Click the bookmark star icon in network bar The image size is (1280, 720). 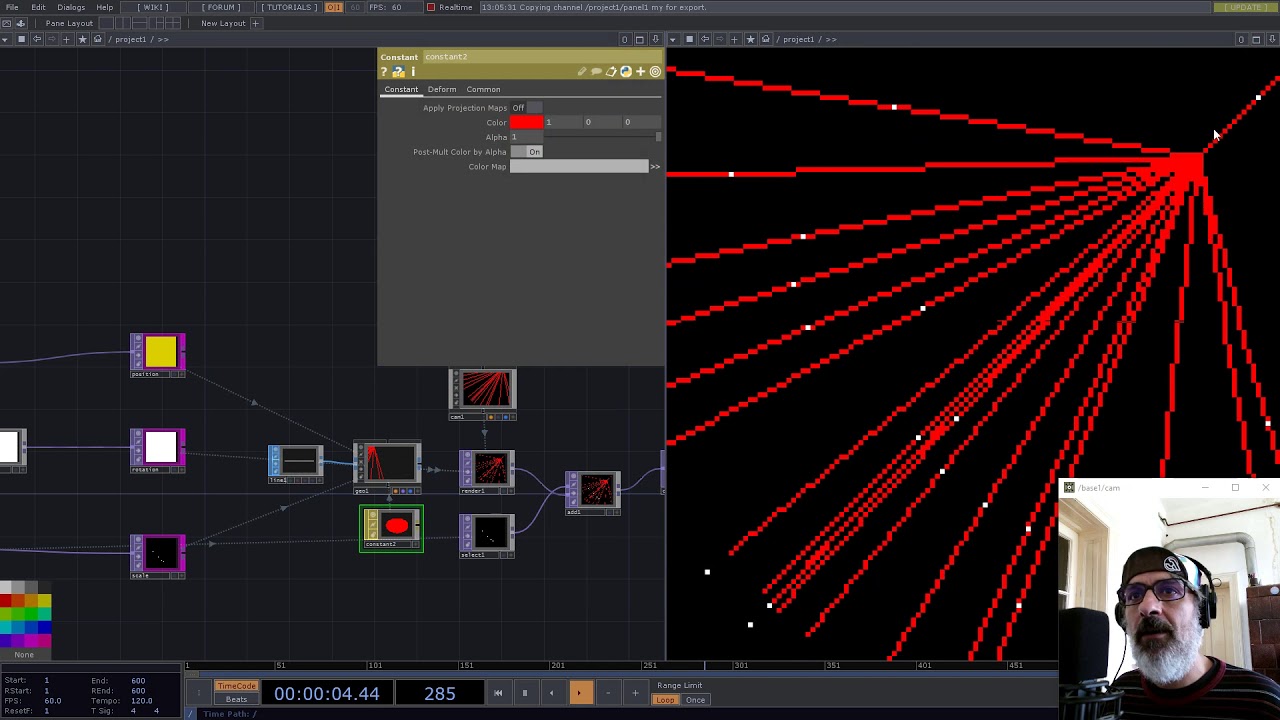pos(82,39)
